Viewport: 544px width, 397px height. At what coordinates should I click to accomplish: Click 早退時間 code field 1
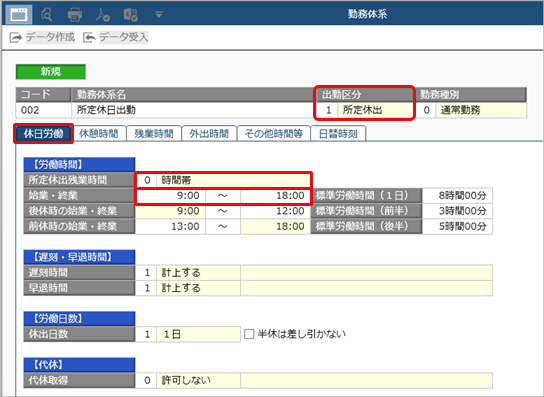[146, 288]
